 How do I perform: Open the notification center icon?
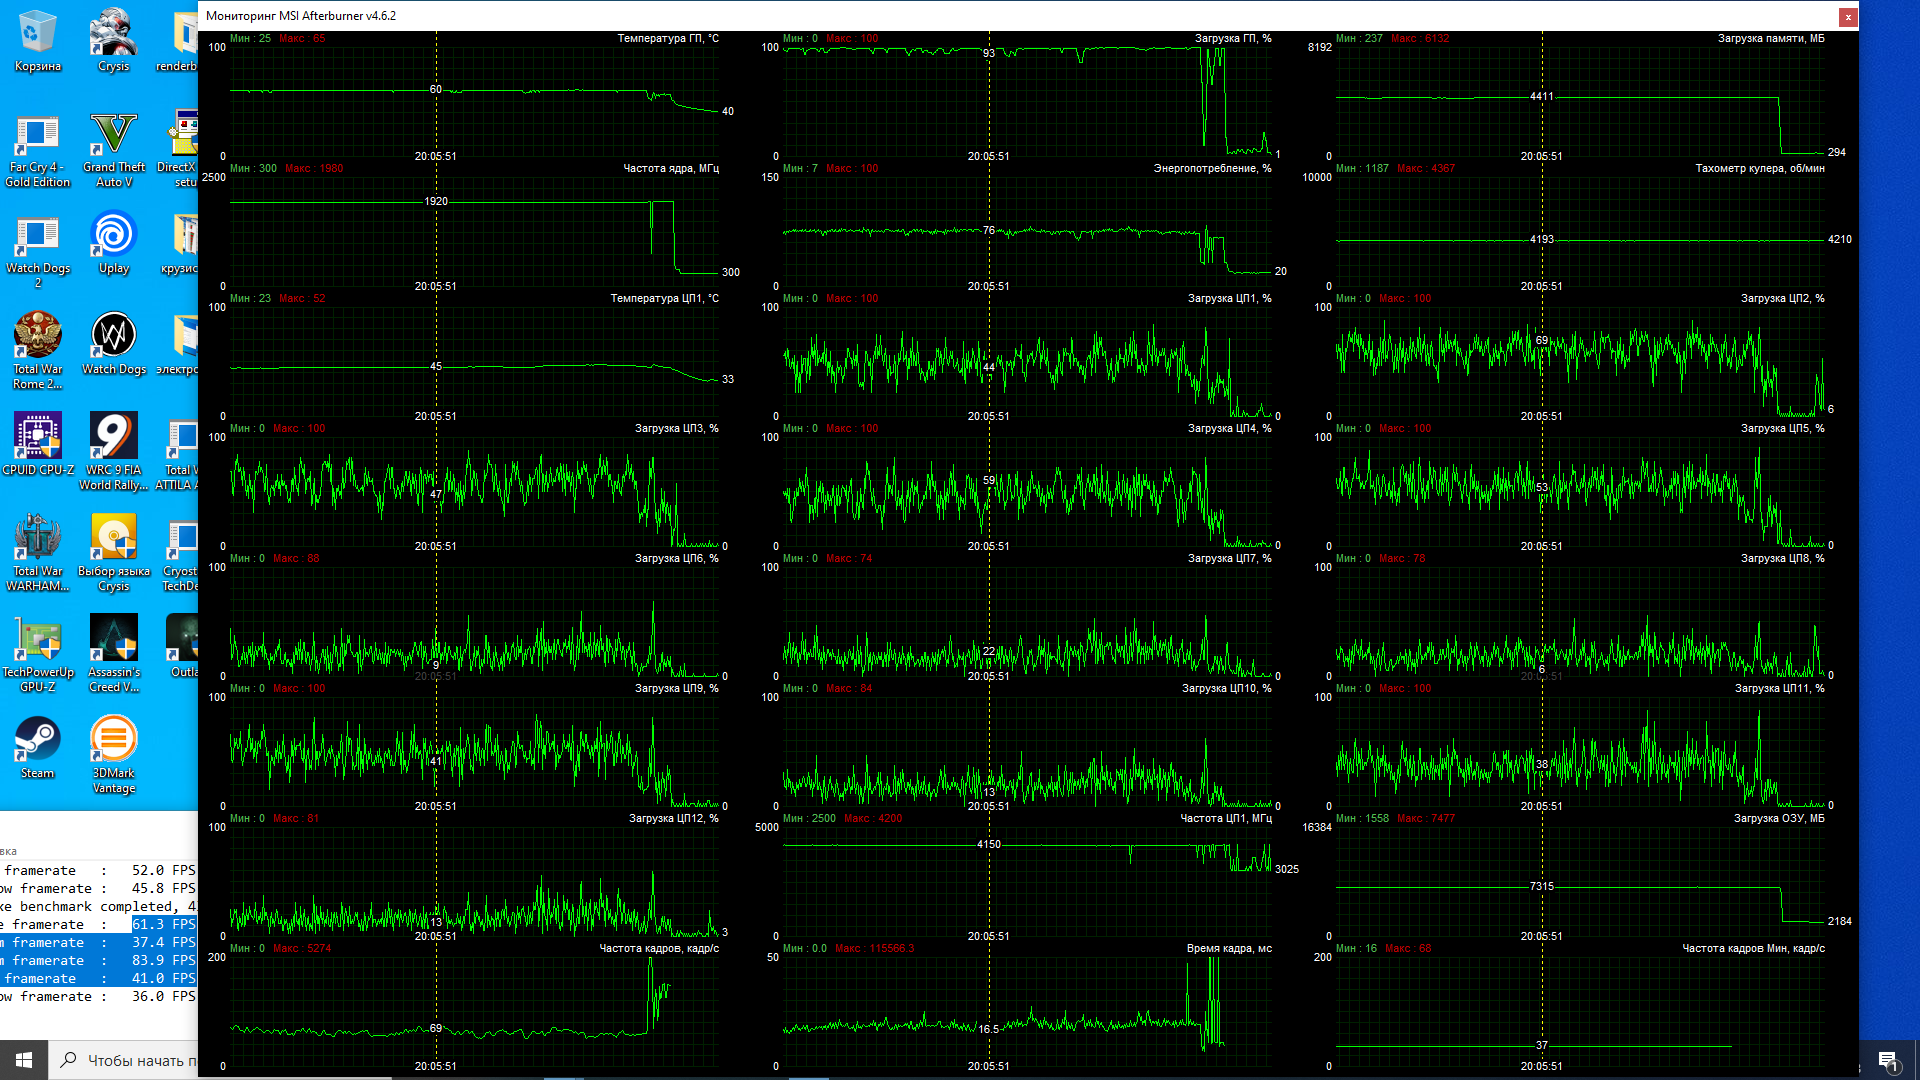pyautogui.click(x=1888, y=1060)
